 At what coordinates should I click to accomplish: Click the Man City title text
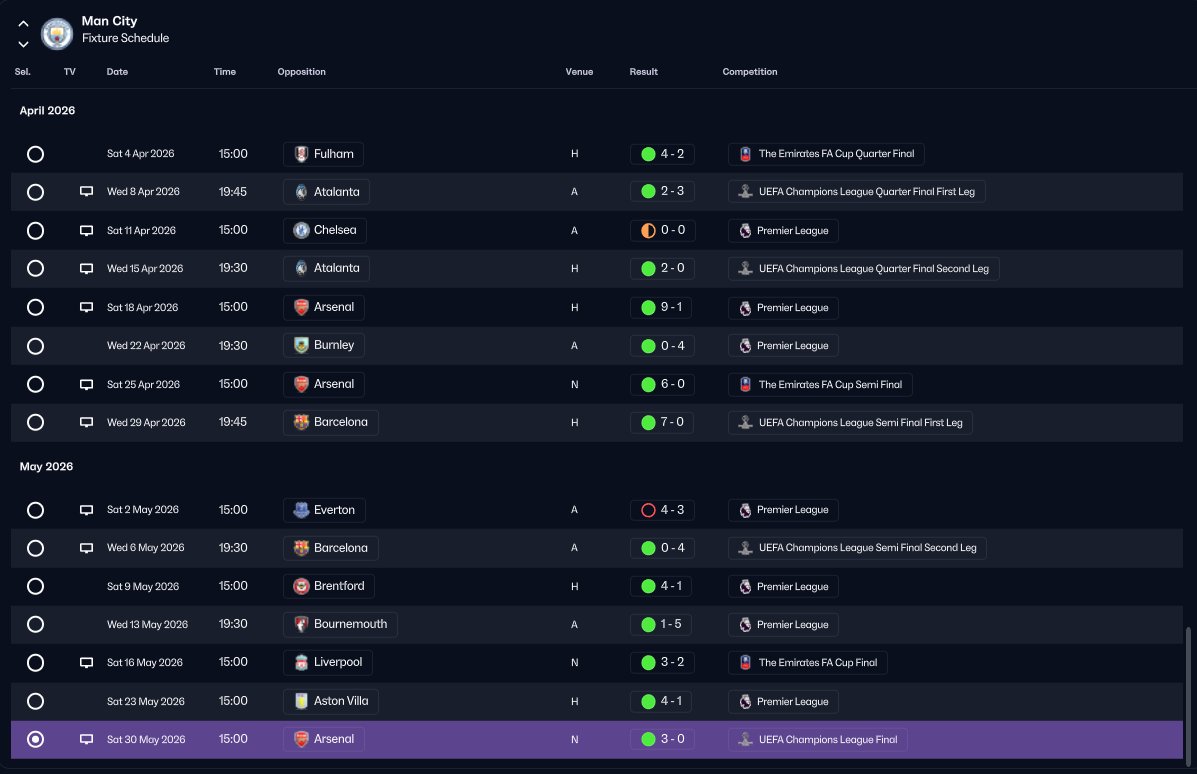click(x=109, y=21)
